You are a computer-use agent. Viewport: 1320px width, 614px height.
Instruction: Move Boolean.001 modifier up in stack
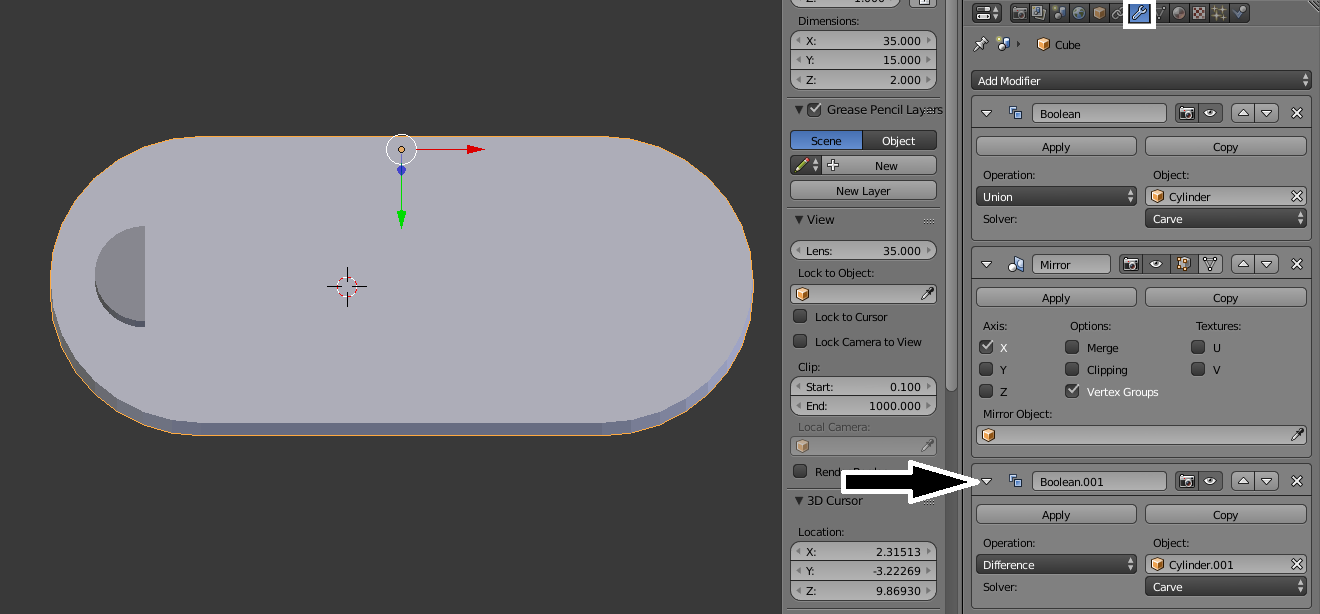pos(1243,481)
